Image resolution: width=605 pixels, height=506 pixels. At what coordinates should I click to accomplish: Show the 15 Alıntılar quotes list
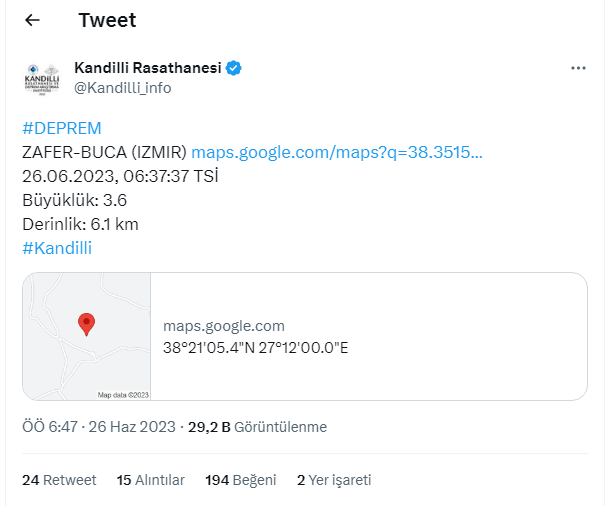tap(151, 480)
